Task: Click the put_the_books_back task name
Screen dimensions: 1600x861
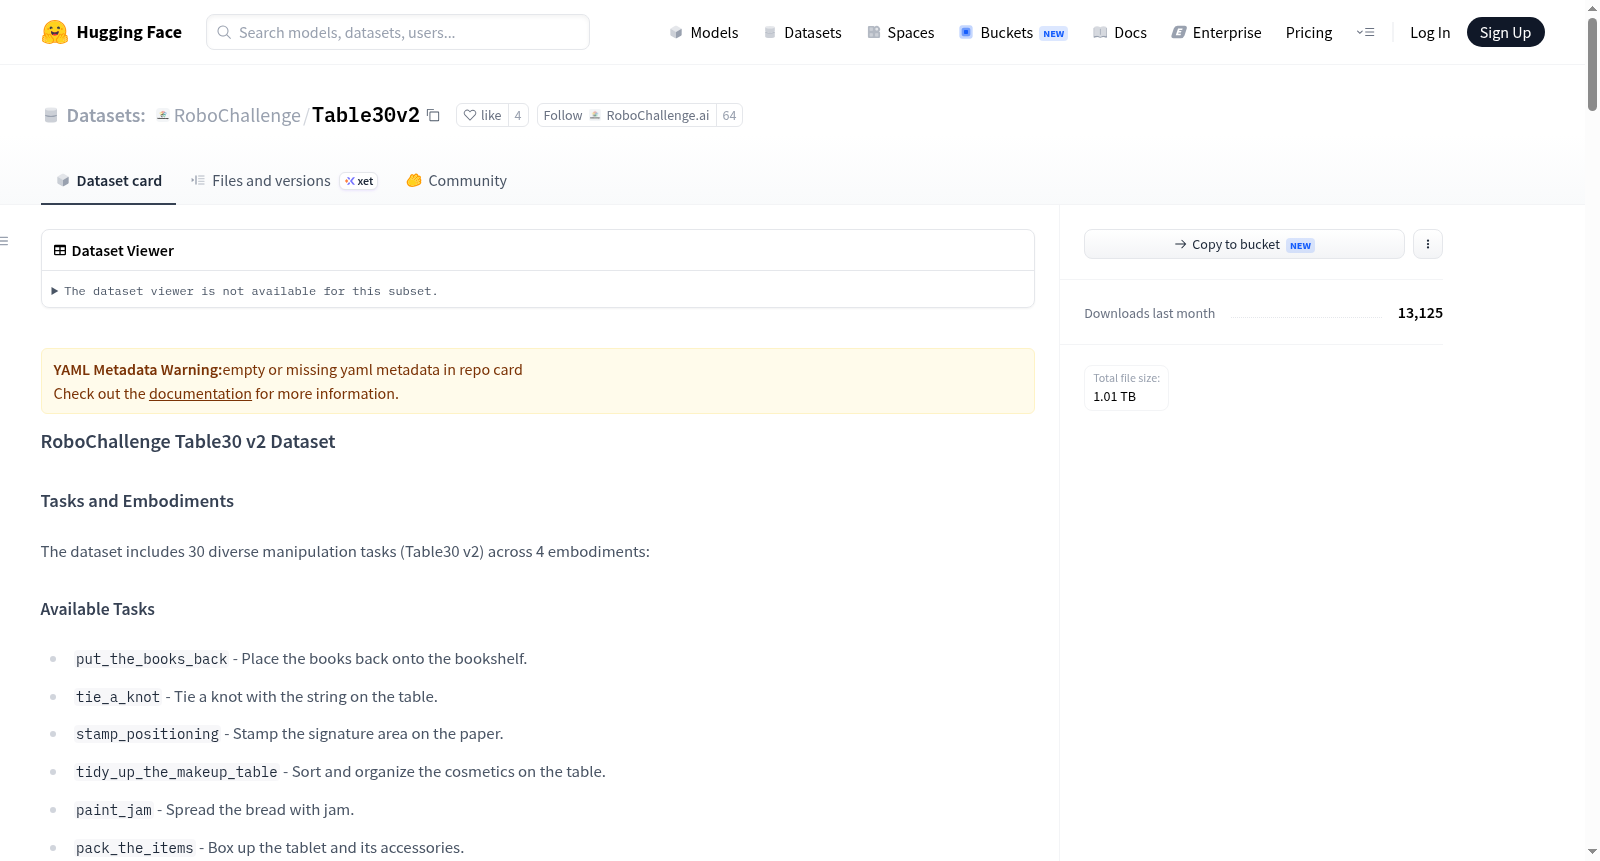Action: 152,659
